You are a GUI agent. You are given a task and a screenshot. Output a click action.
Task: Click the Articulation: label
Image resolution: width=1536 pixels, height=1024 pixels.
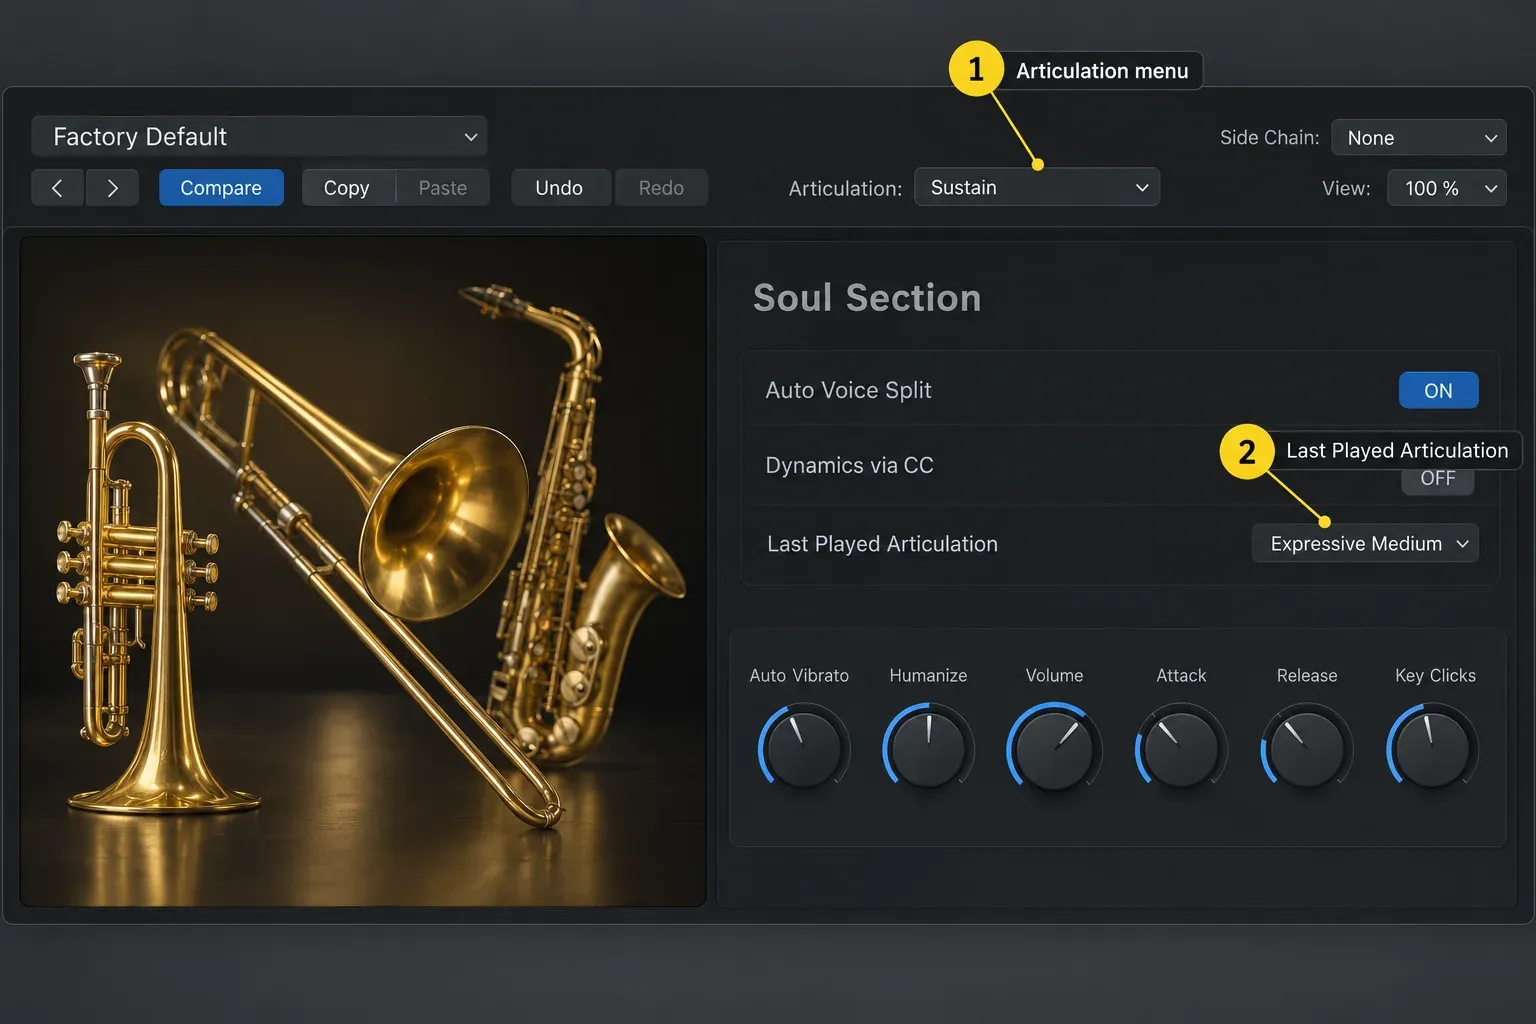(845, 188)
